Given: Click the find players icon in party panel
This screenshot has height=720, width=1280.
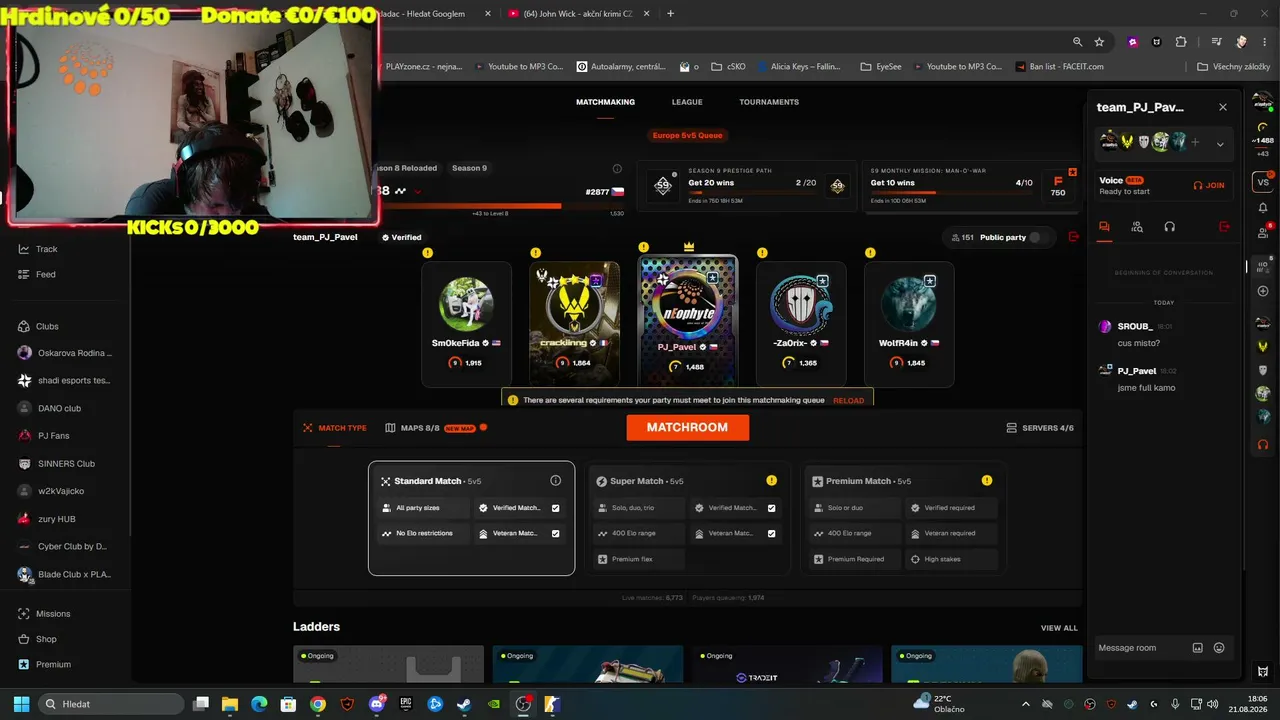Looking at the screenshot, I should tap(1137, 227).
